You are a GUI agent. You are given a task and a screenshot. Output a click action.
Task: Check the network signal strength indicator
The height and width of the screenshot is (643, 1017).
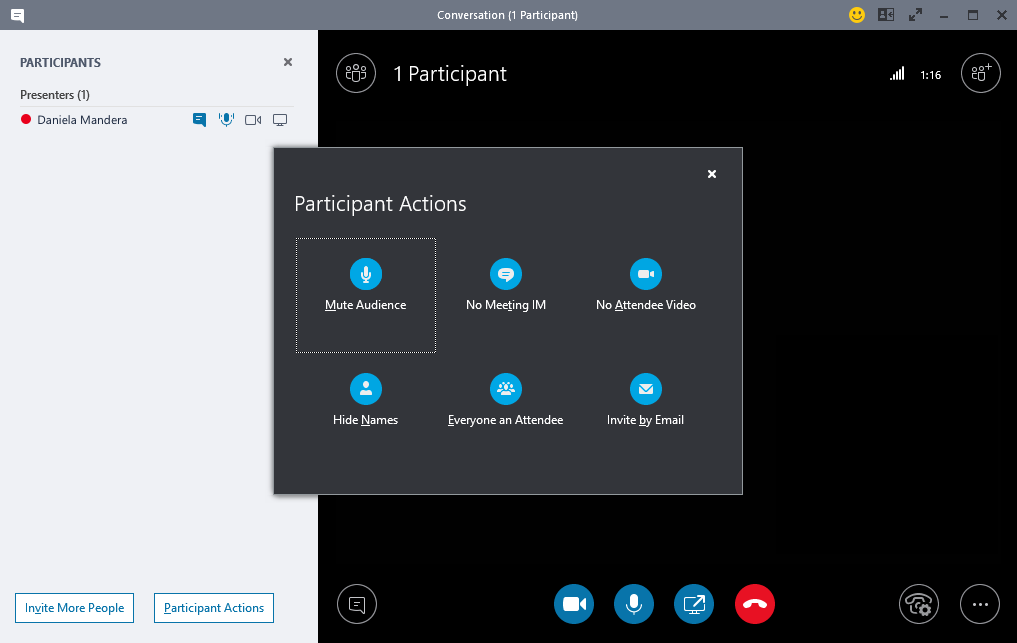click(896, 73)
